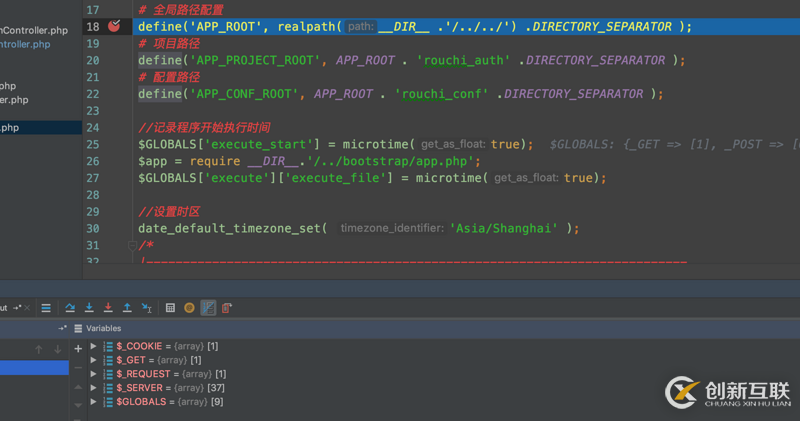The width and height of the screenshot is (800, 421).
Task: Click the pin arrow left of Variables header
Action: [x=62, y=328]
